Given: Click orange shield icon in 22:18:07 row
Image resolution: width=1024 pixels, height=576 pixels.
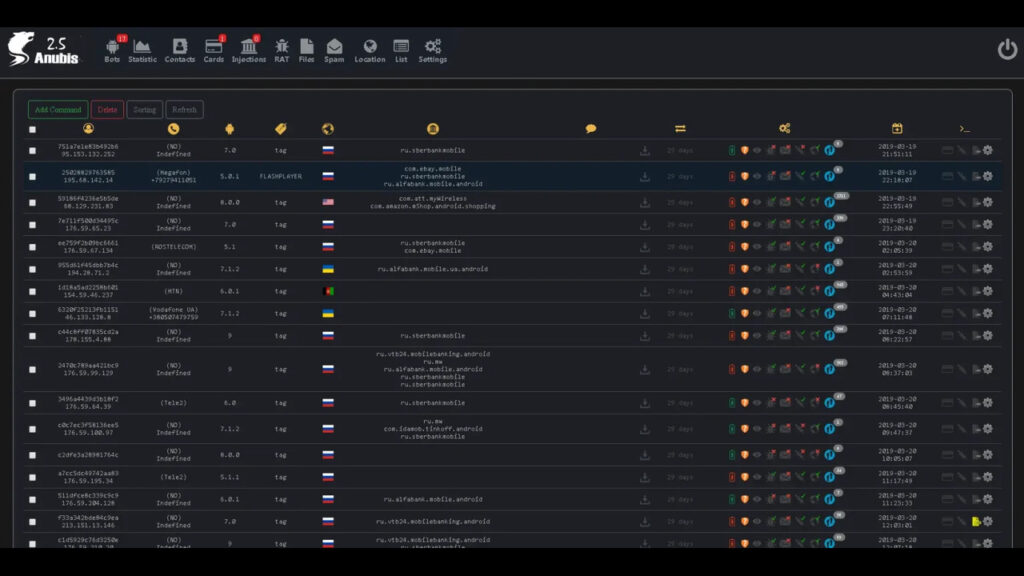Looking at the screenshot, I should tap(744, 176).
